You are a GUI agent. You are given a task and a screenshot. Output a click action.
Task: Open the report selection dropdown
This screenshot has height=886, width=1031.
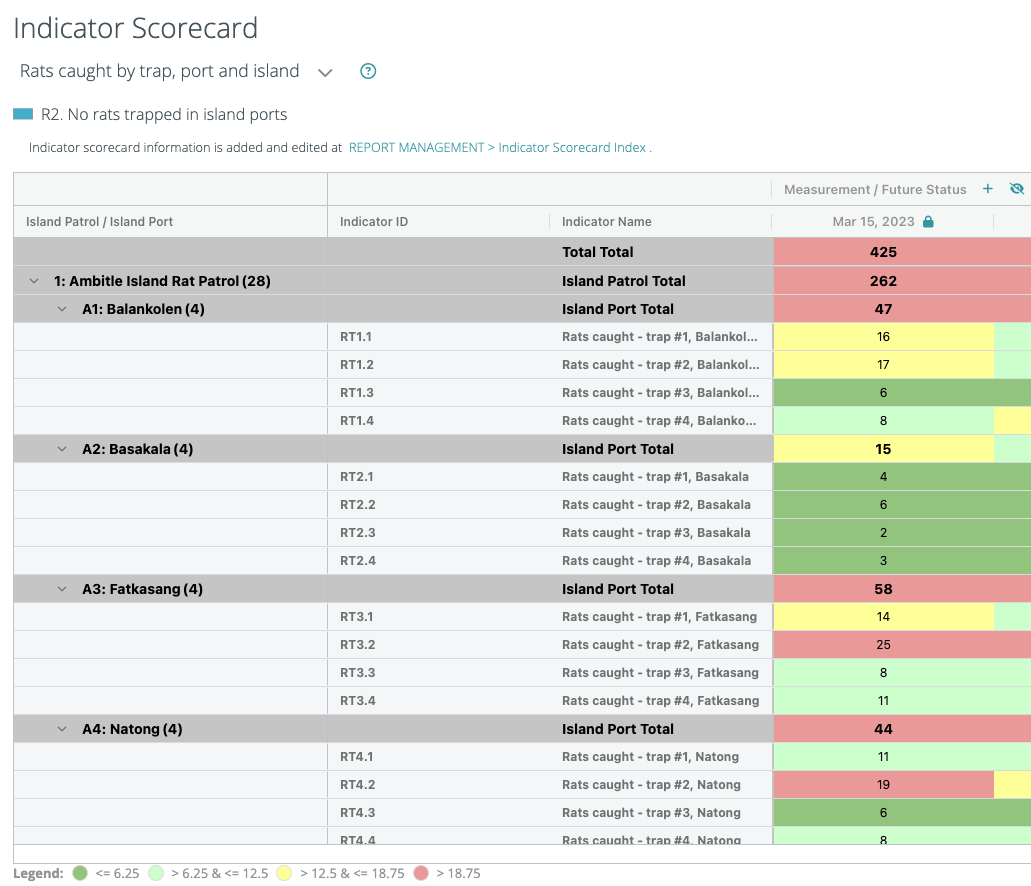[x=324, y=71]
